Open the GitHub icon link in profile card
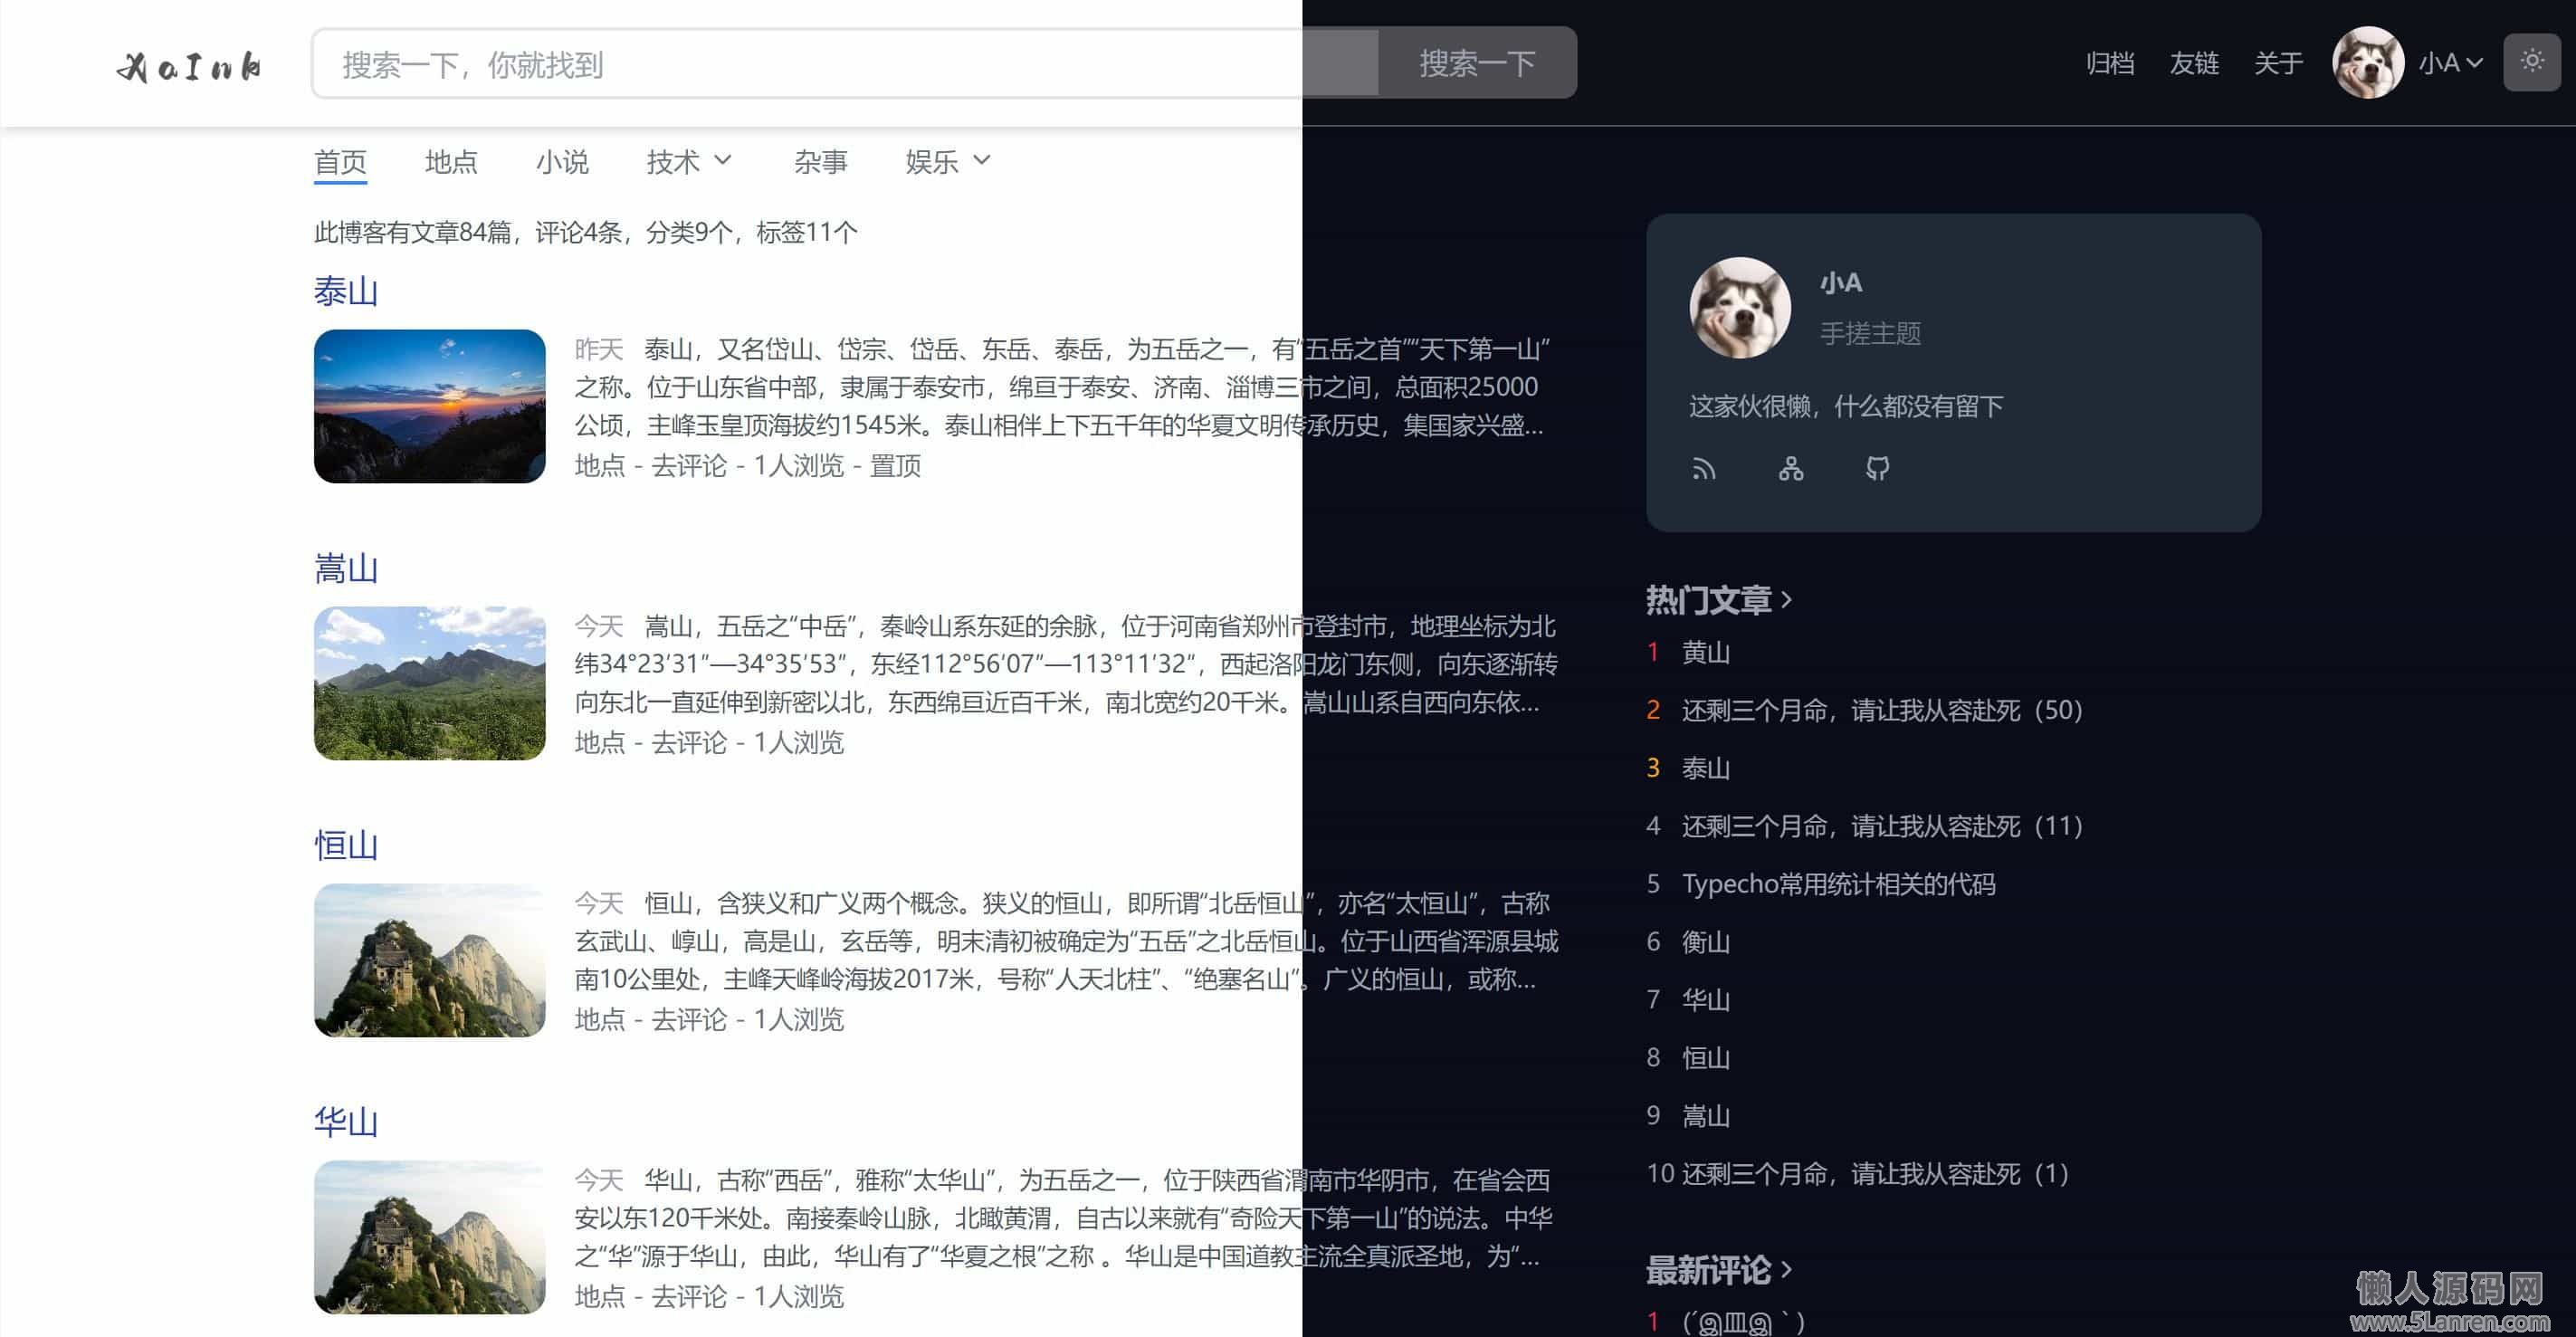This screenshot has height=1337, width=2576. click(1877, 469)
